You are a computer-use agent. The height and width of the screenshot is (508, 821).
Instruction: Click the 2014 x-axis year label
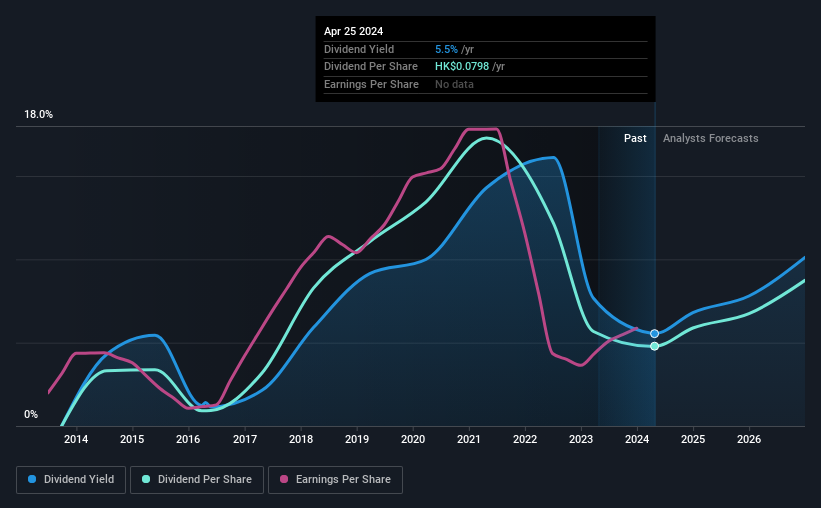[76, 439]
